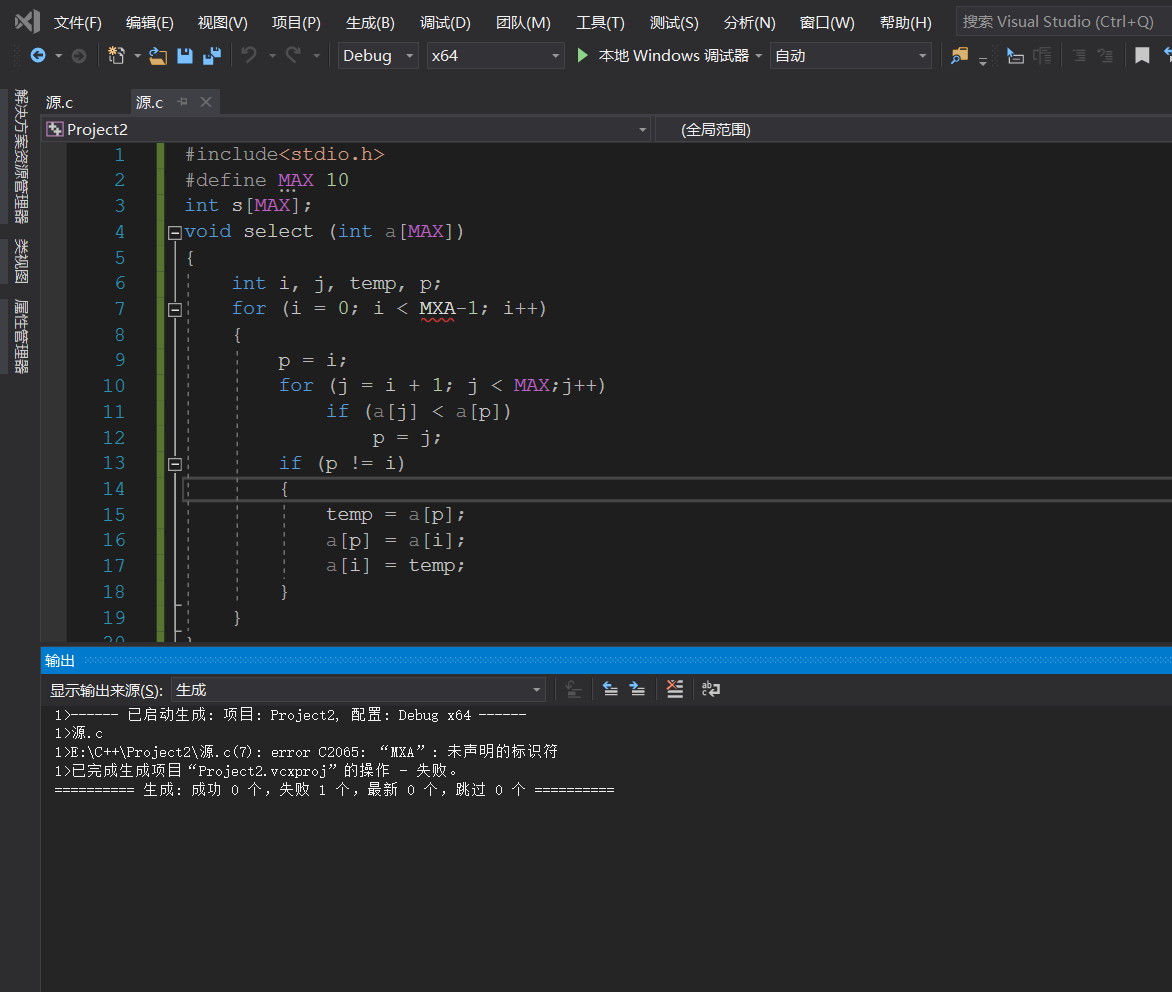Open the 帮助(H) menu
Image resolution: width=1172 pixels, height=992 pixels.
(905, 22)
